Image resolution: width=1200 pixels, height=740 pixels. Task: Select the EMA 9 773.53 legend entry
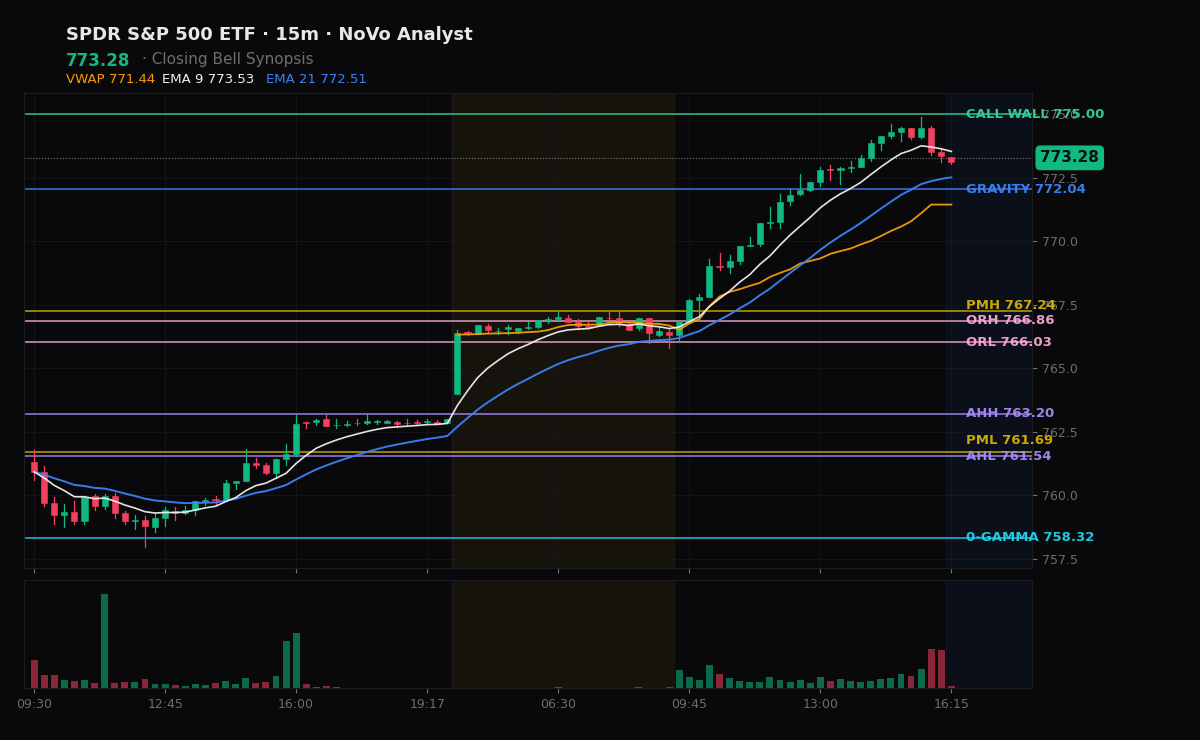pos(208,80)
